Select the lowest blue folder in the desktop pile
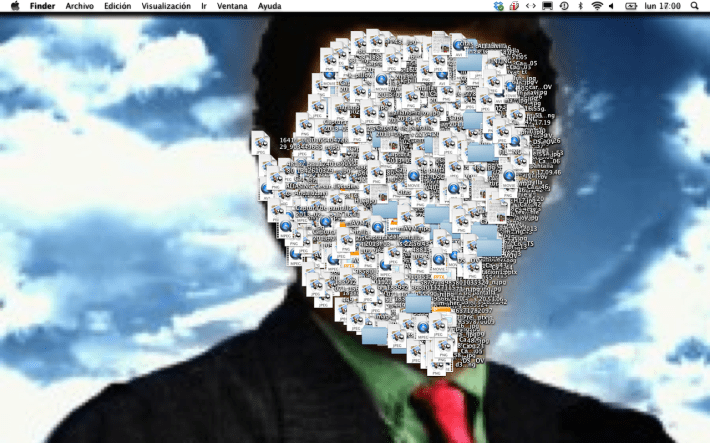710x443 pixels. coord(375,334)
